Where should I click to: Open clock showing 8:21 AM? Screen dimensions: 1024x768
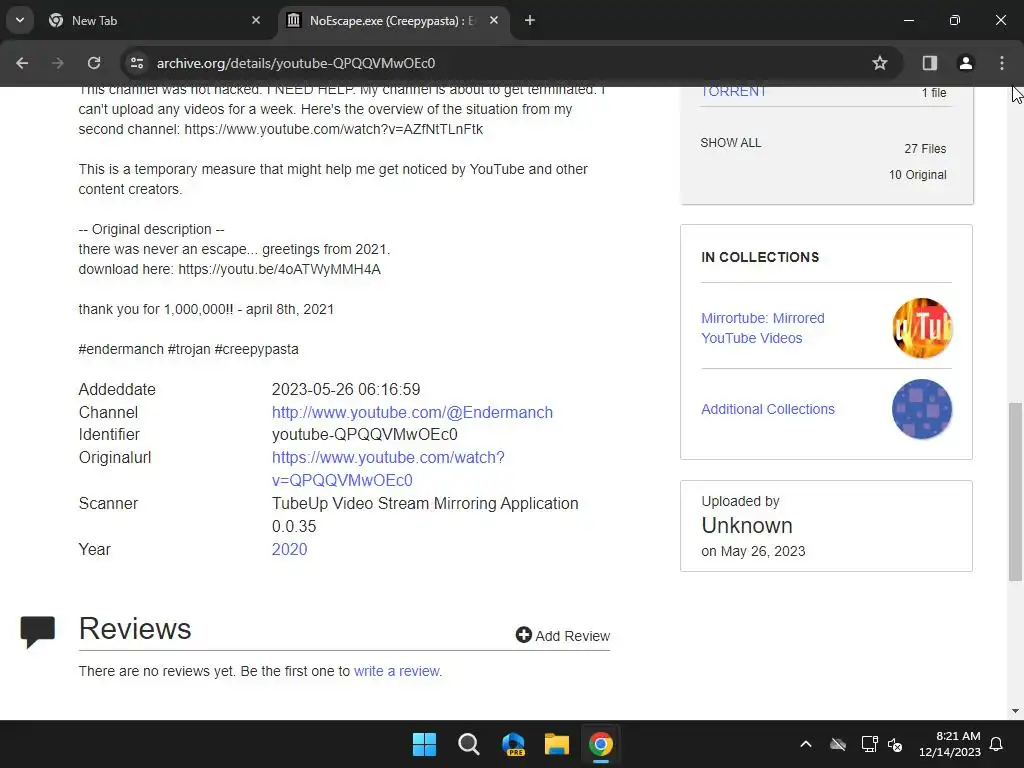coord(950,744)
